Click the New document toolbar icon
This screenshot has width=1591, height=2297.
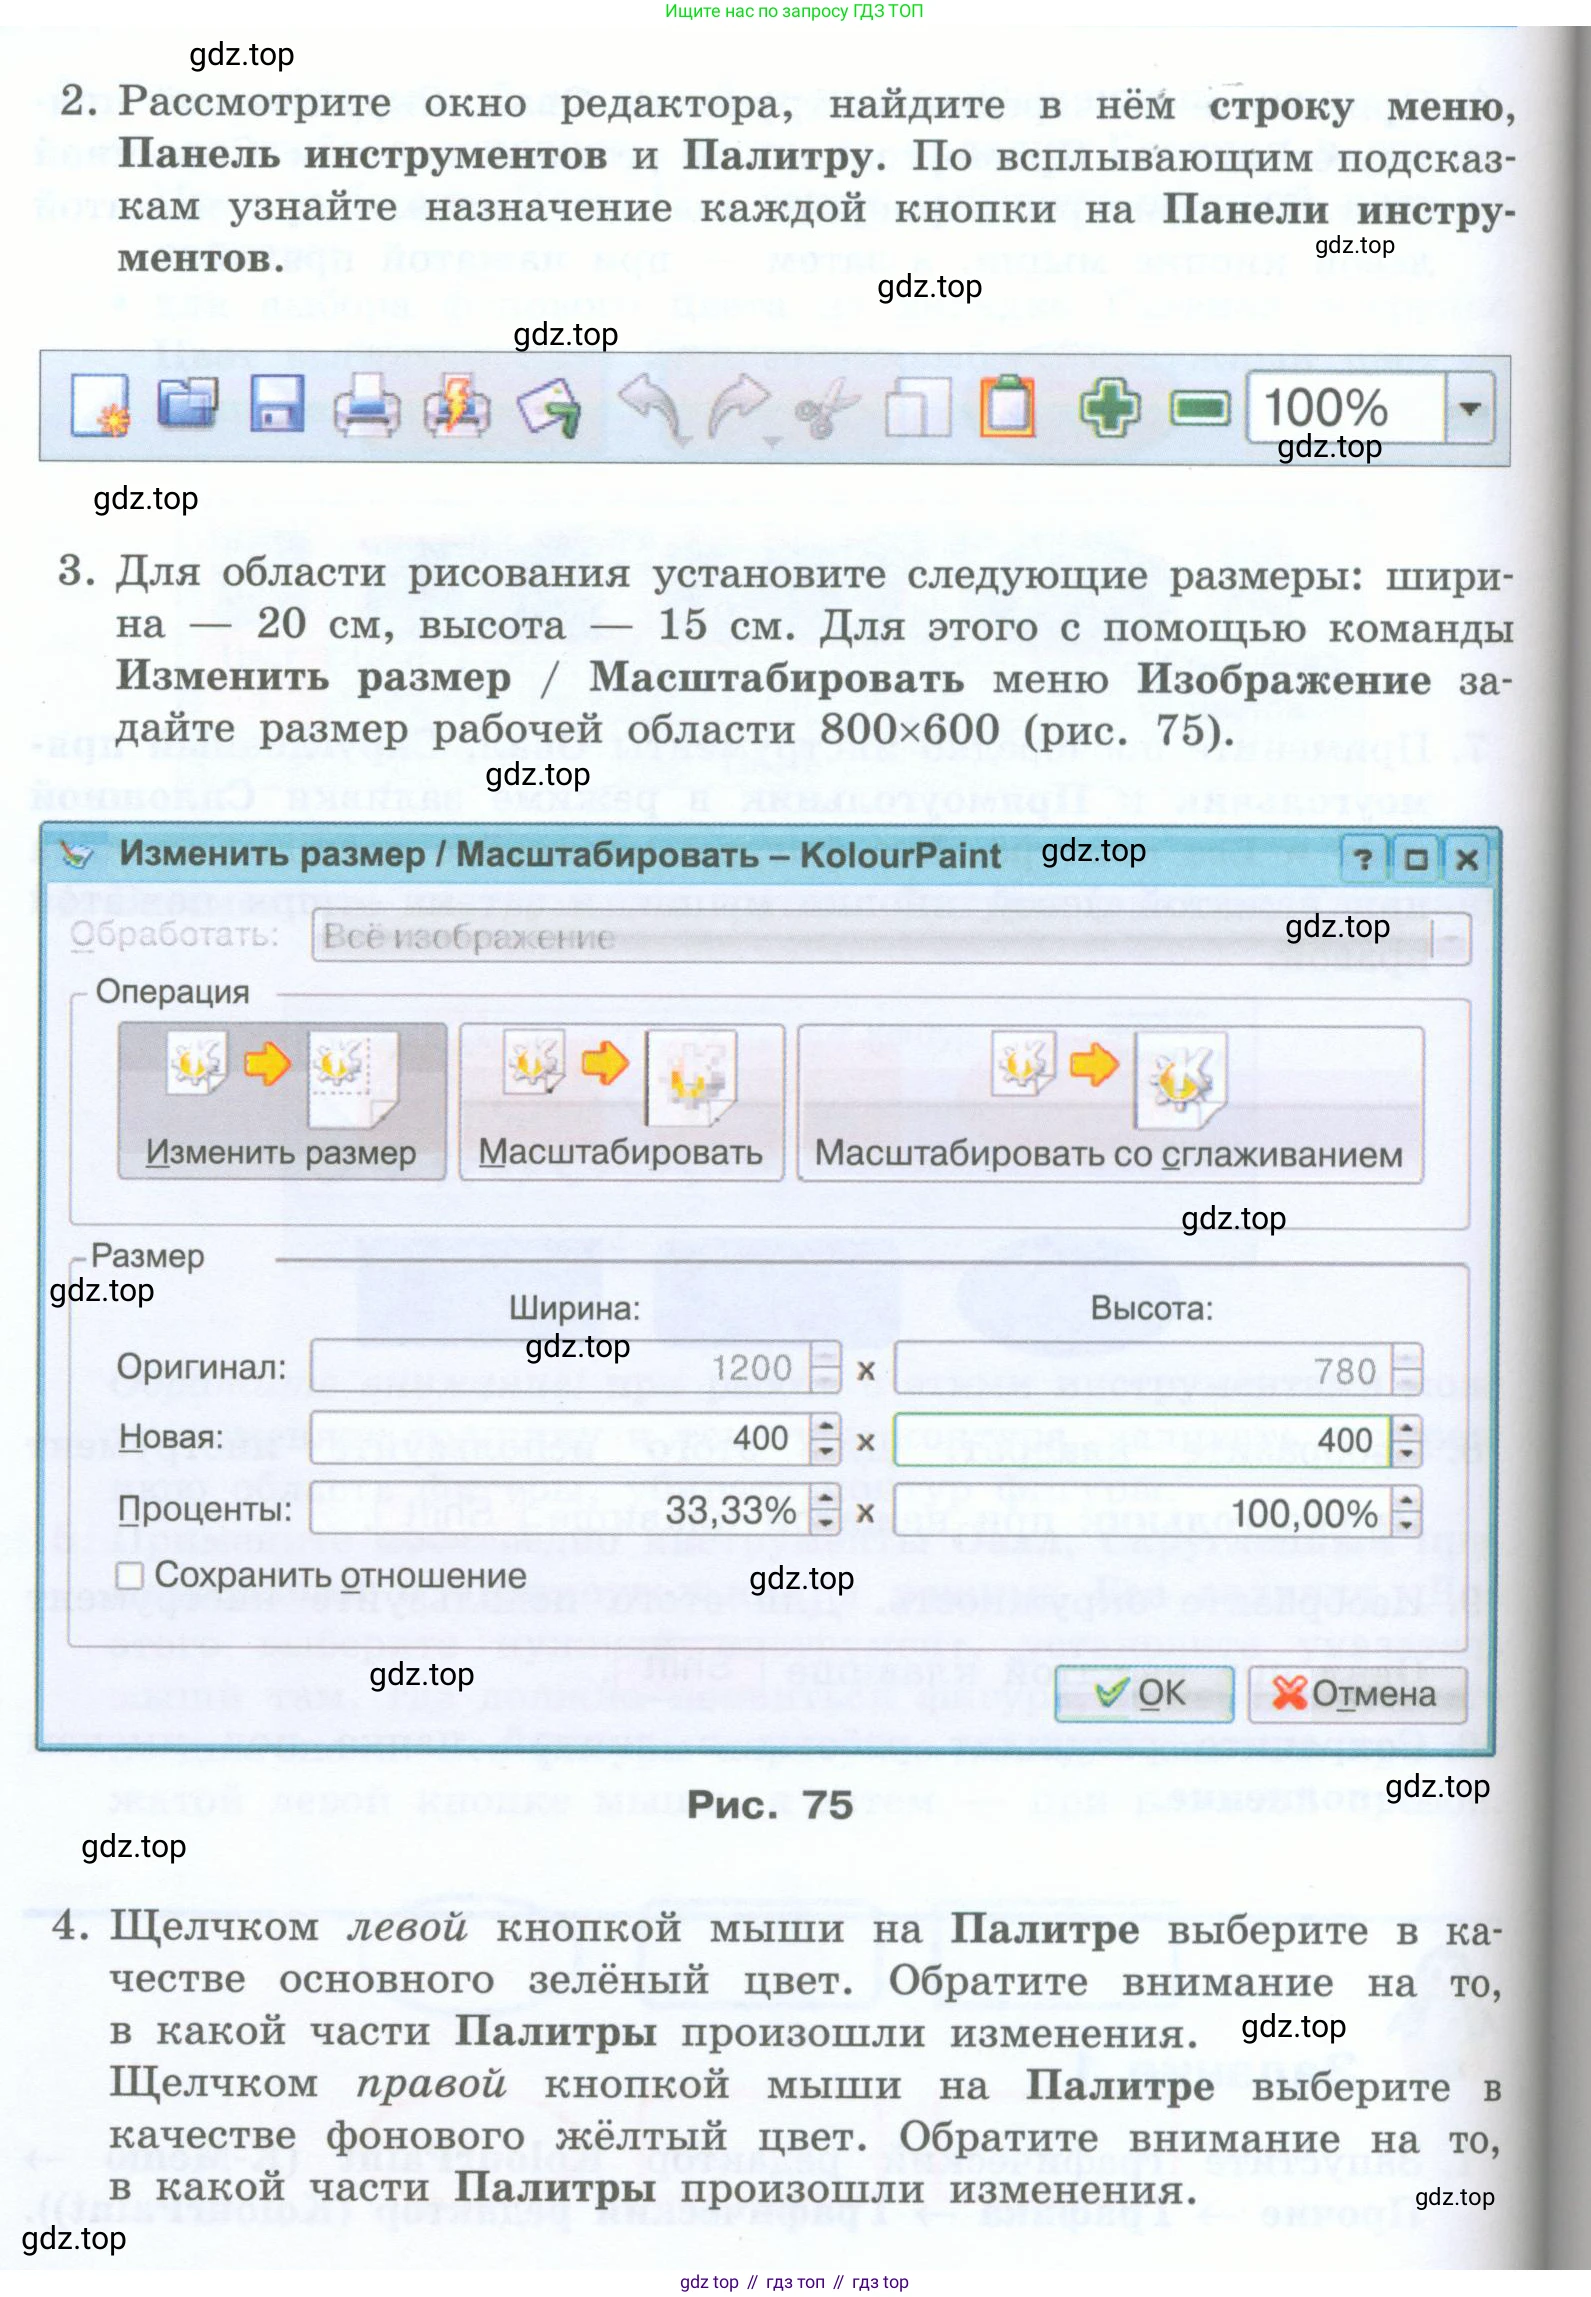[100, 406]
